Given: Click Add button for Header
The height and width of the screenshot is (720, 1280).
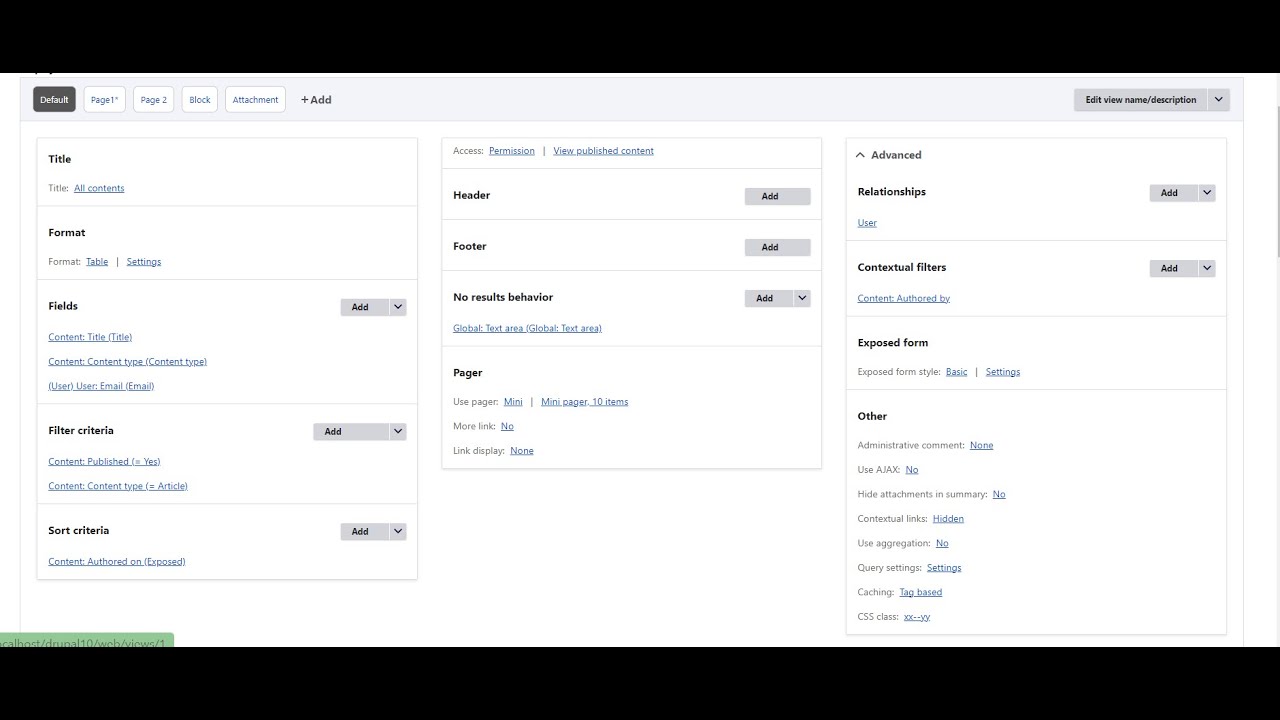Looking at the screenshot, I should (777, 196).
